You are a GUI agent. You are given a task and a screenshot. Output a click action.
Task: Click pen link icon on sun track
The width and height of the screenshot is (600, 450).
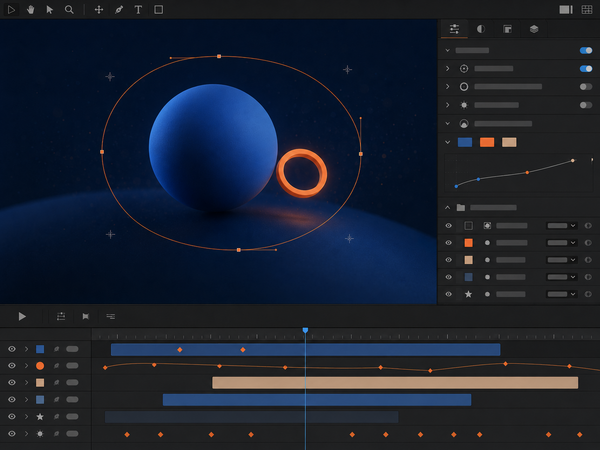[x=56, y=434]
